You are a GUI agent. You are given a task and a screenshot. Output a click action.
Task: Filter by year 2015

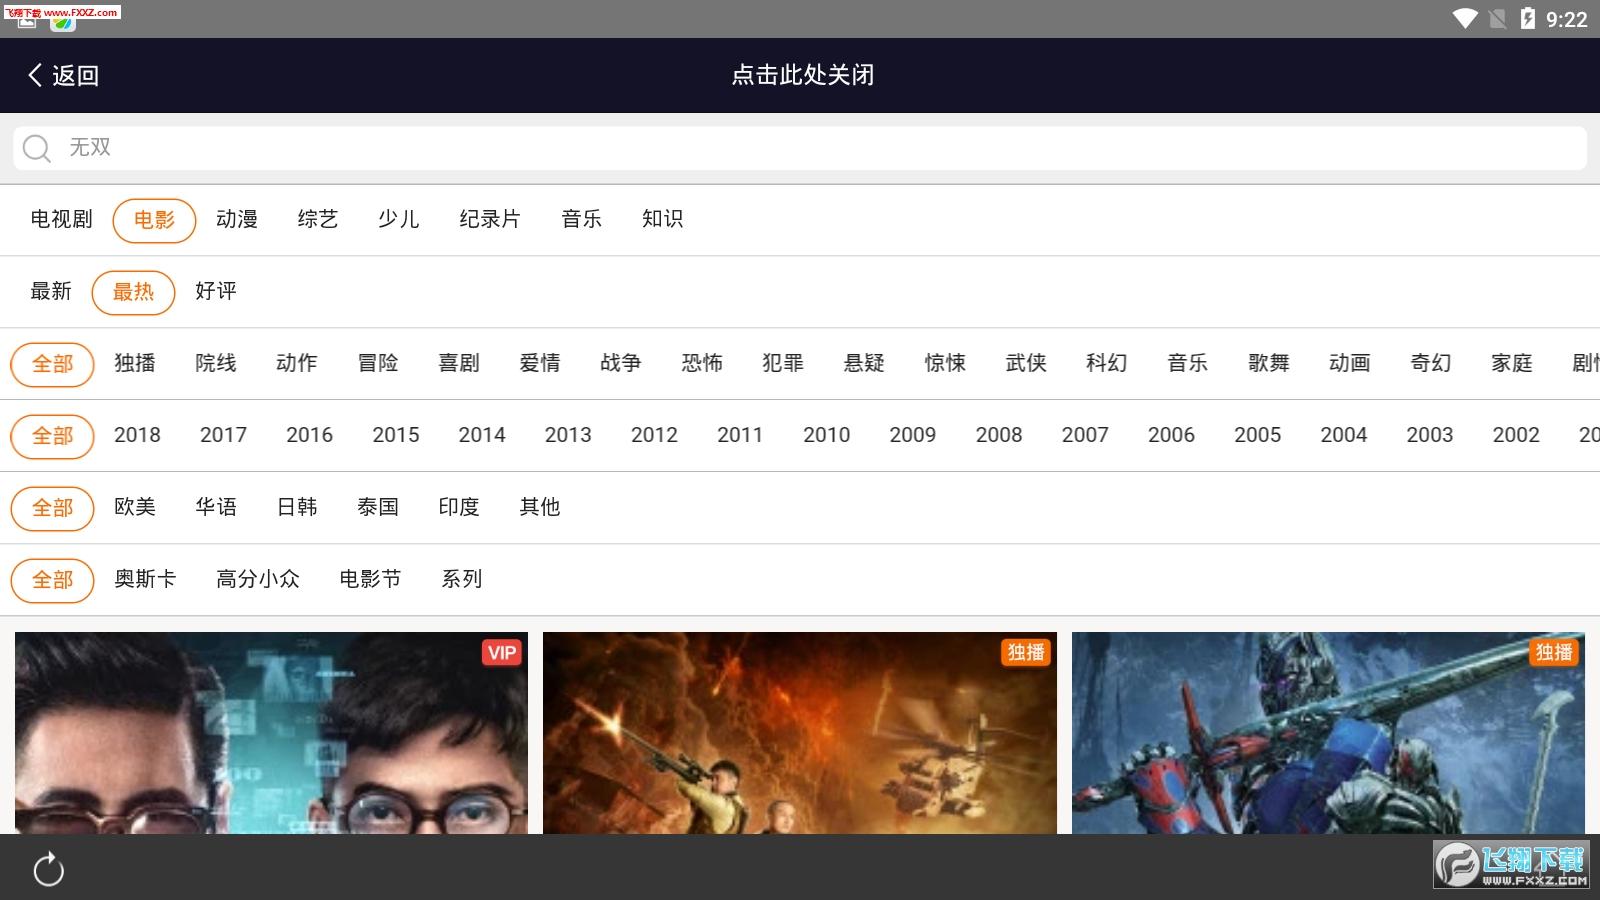click(x=396, y=435)
